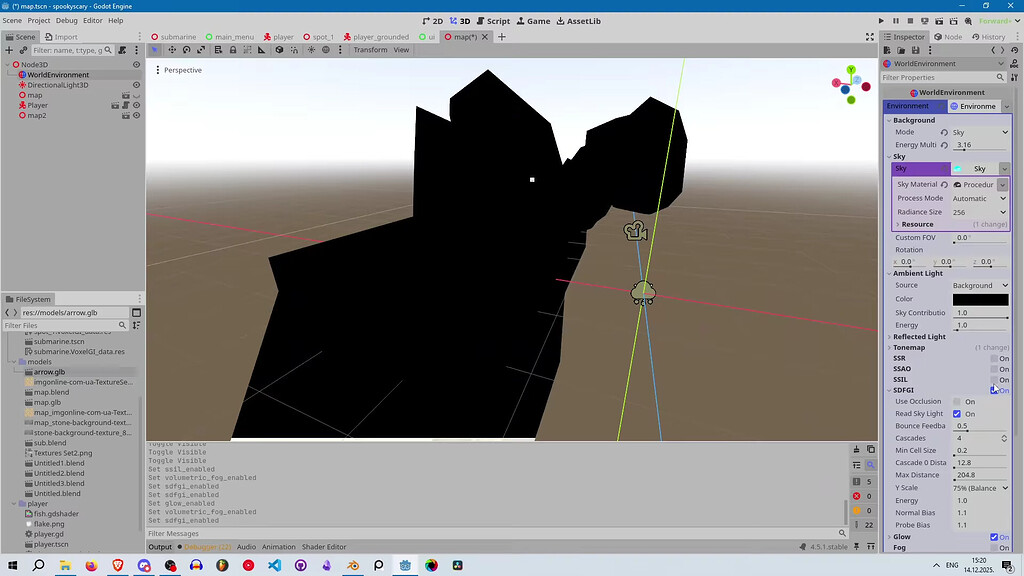The image size is (1024, 576).
Task: Open Godot from the Windows taskbar
Action: (405, 565)
